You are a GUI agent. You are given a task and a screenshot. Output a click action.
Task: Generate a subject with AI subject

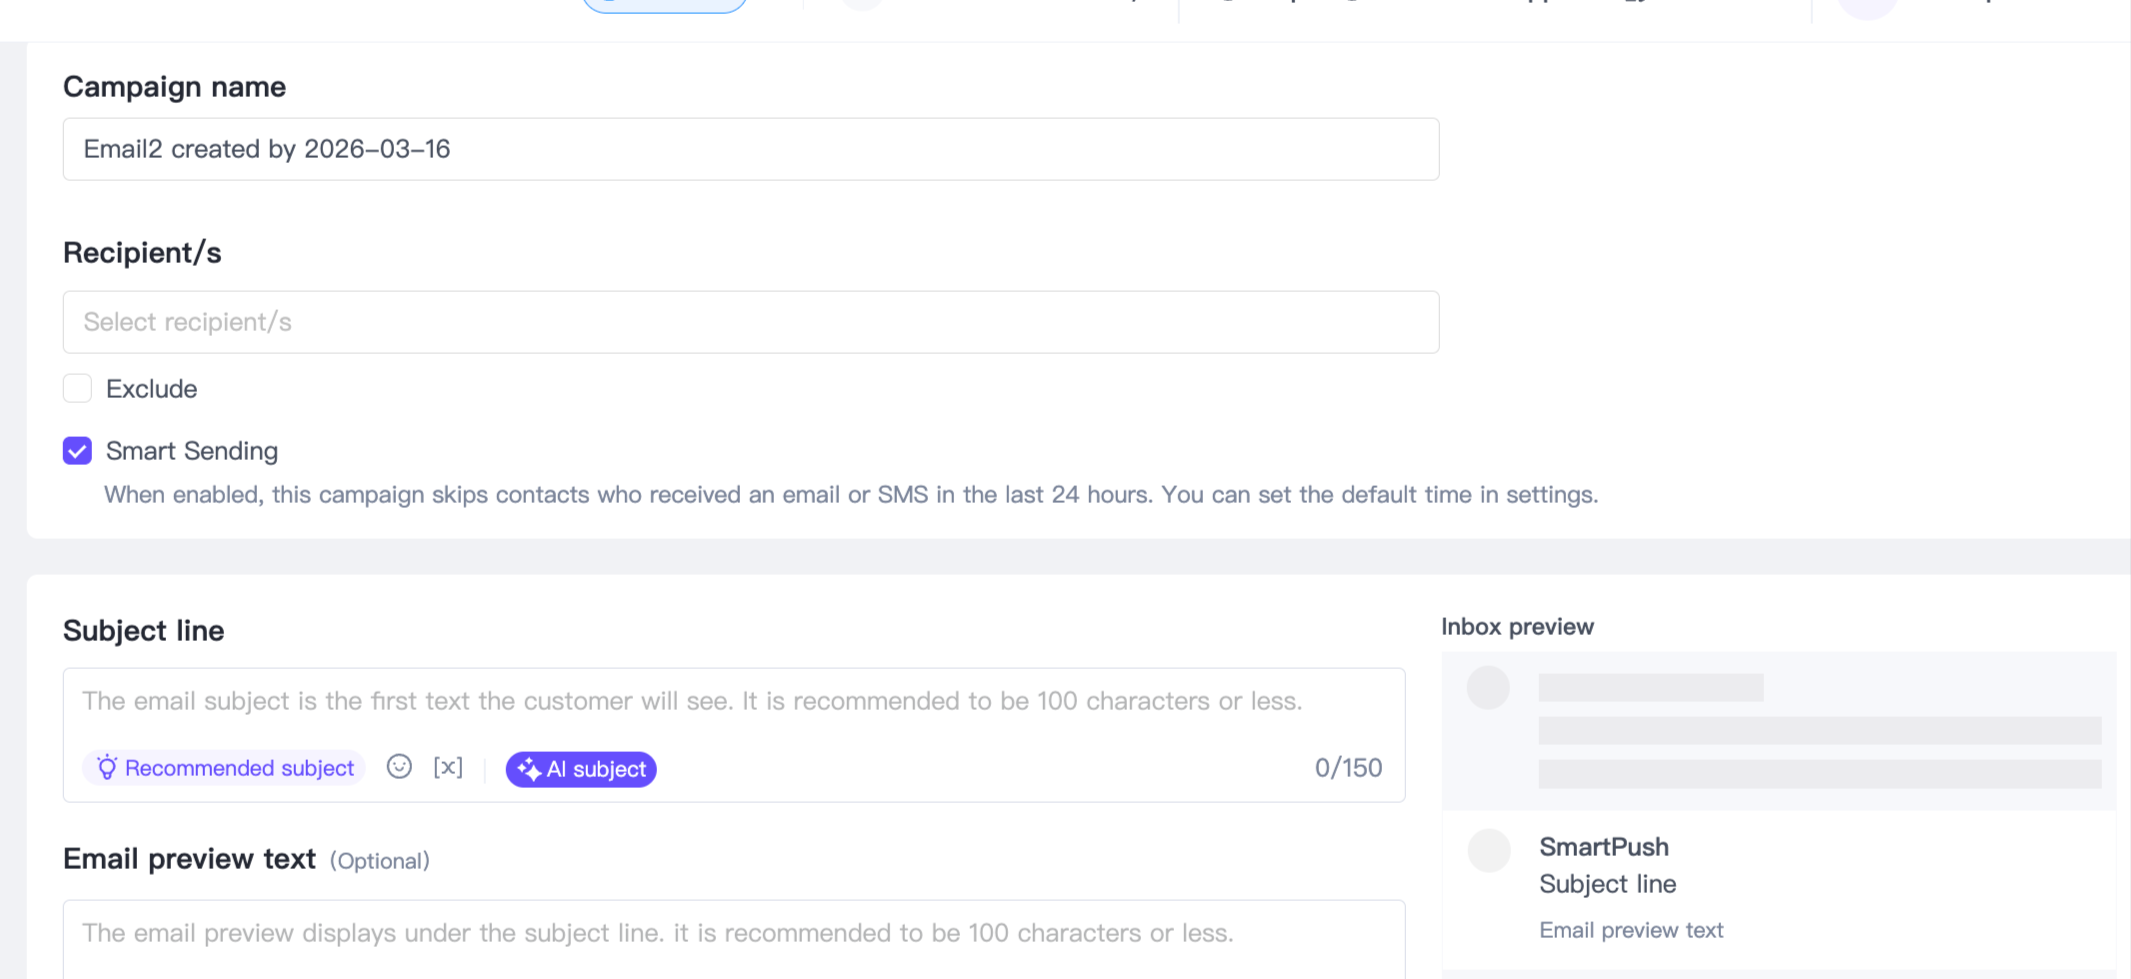click(581, 769)
